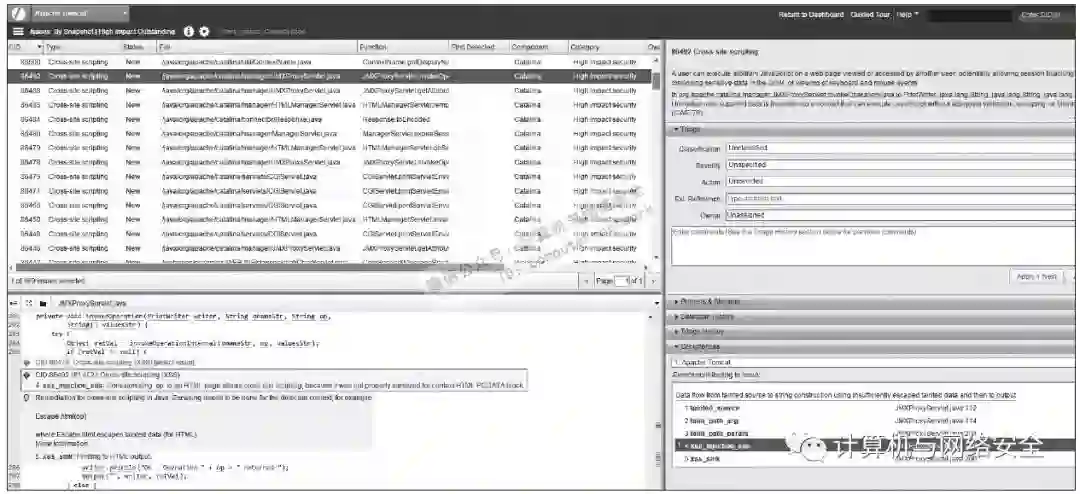Click the Coverity logo icon
The image size is (1080, 494).
pos(17,14)
